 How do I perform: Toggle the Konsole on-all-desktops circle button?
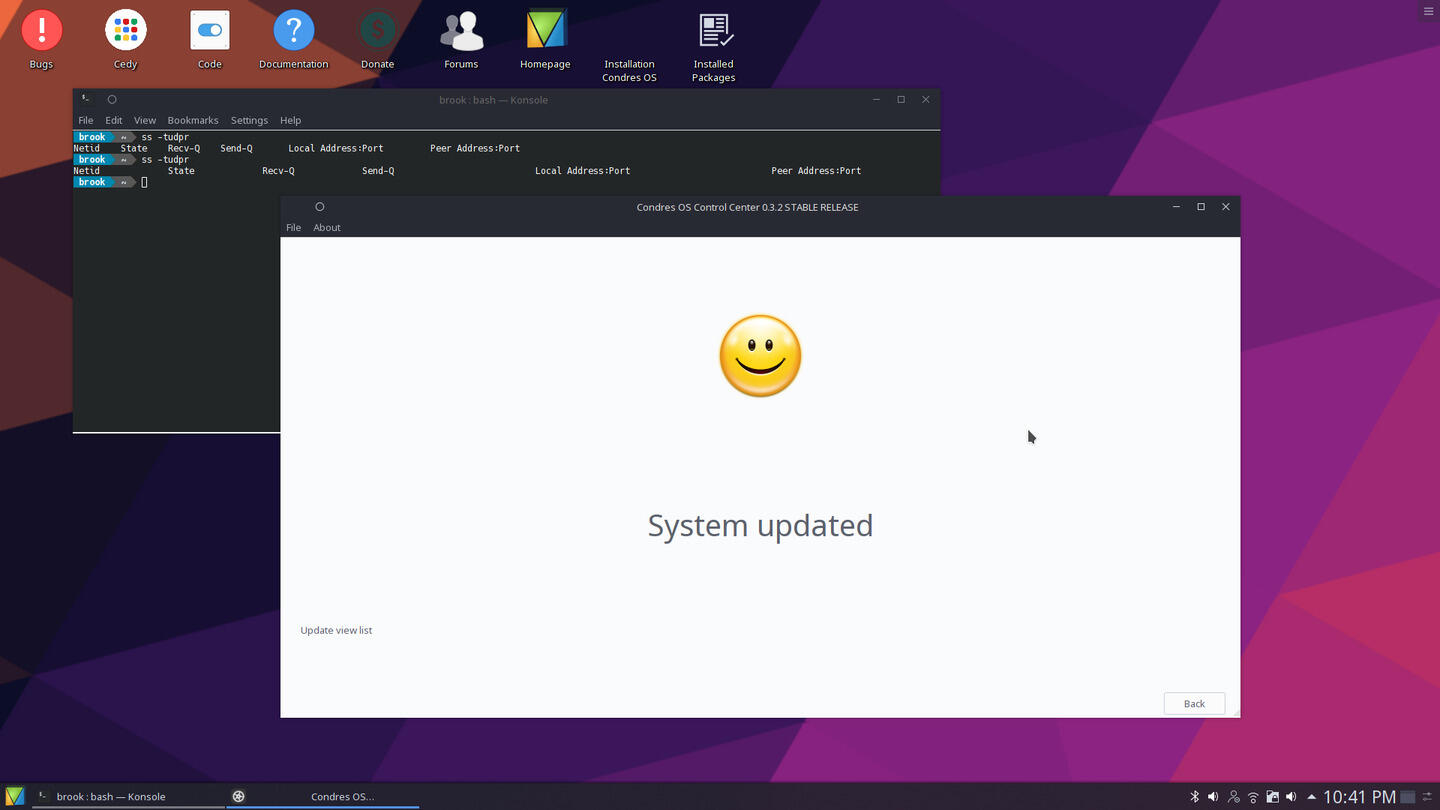point(112,99)
